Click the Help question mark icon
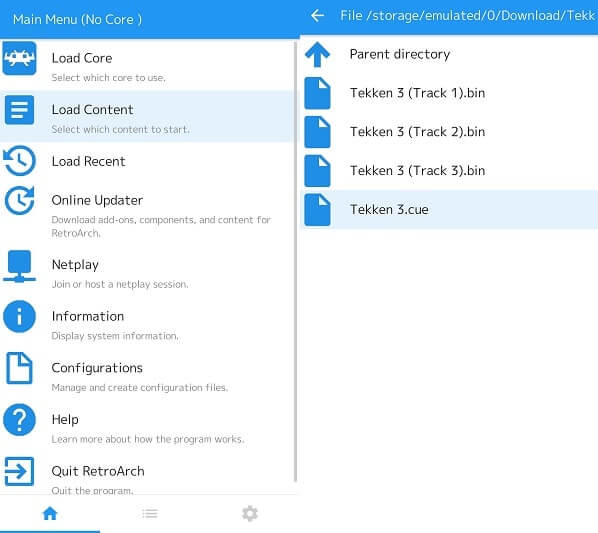The width and height of the screenshot is (598, 533). click(19, 419)
